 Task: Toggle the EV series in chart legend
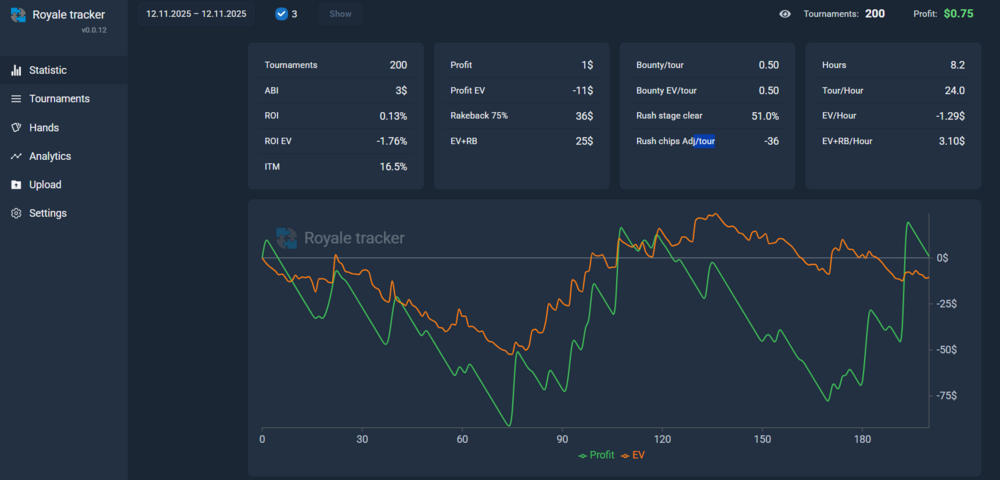(633, 455)
